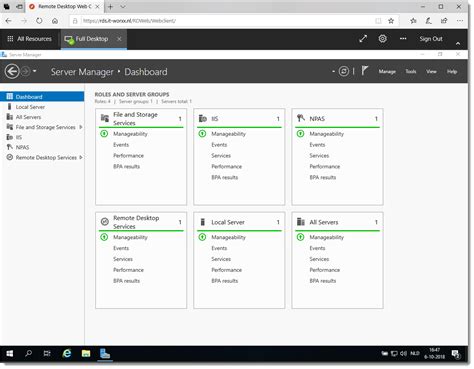Toggle full screen in web client
The width and height of the screenshot is (474, 369).
coord(363,39)
